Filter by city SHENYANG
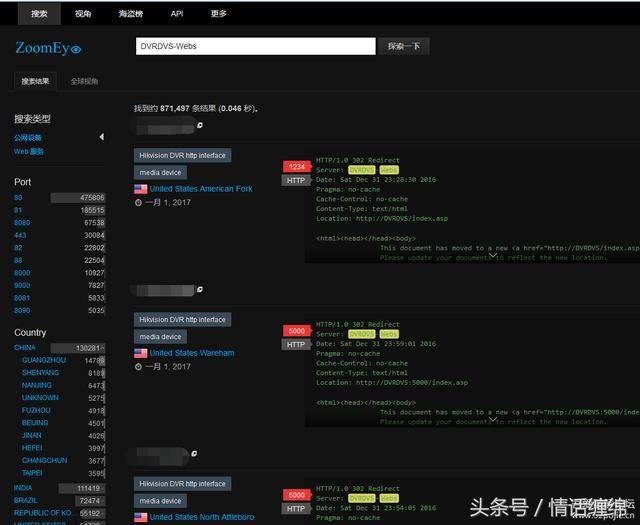The height and width of the screenshot is (525, 640). coord(40,373)
